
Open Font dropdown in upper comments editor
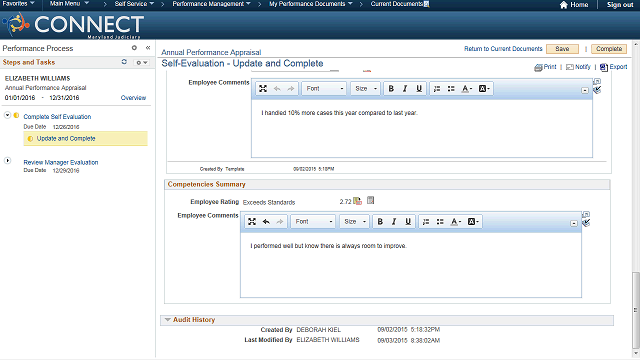[x=324, y=89]
